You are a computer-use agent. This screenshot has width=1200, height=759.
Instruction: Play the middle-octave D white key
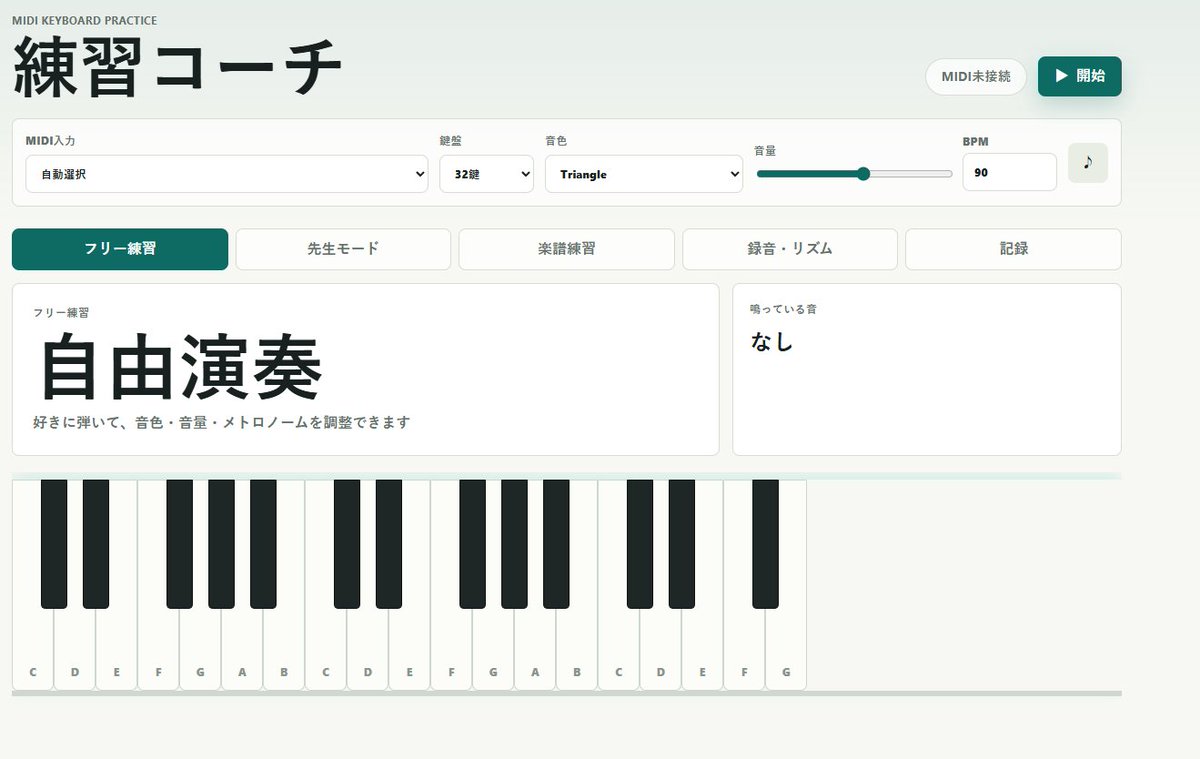coord(368,650)
